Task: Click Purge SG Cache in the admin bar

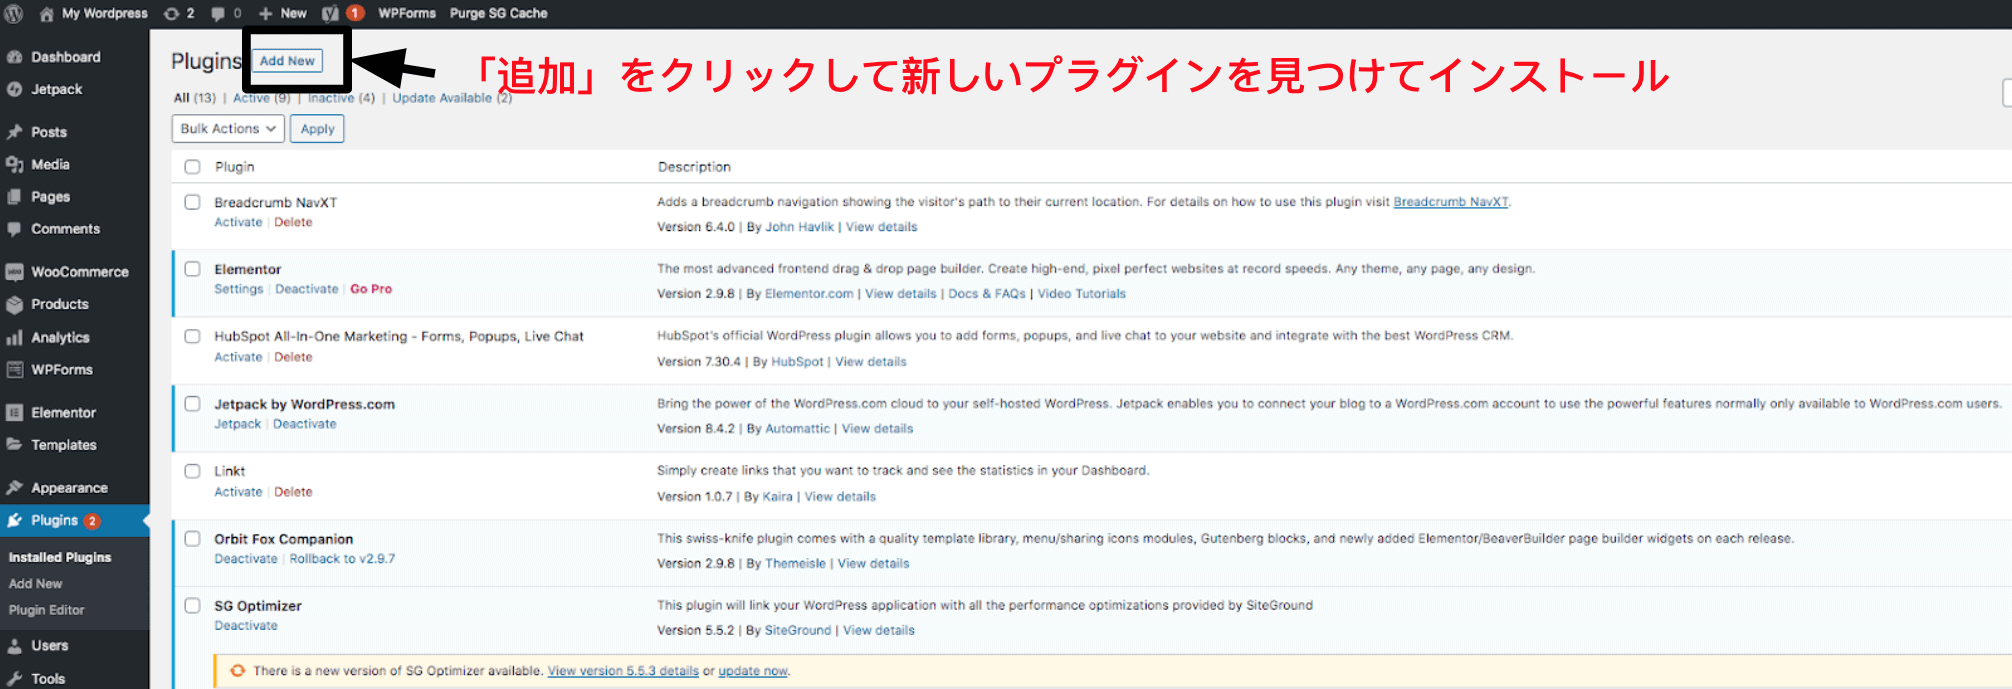Action: click(x=498, y=14)
